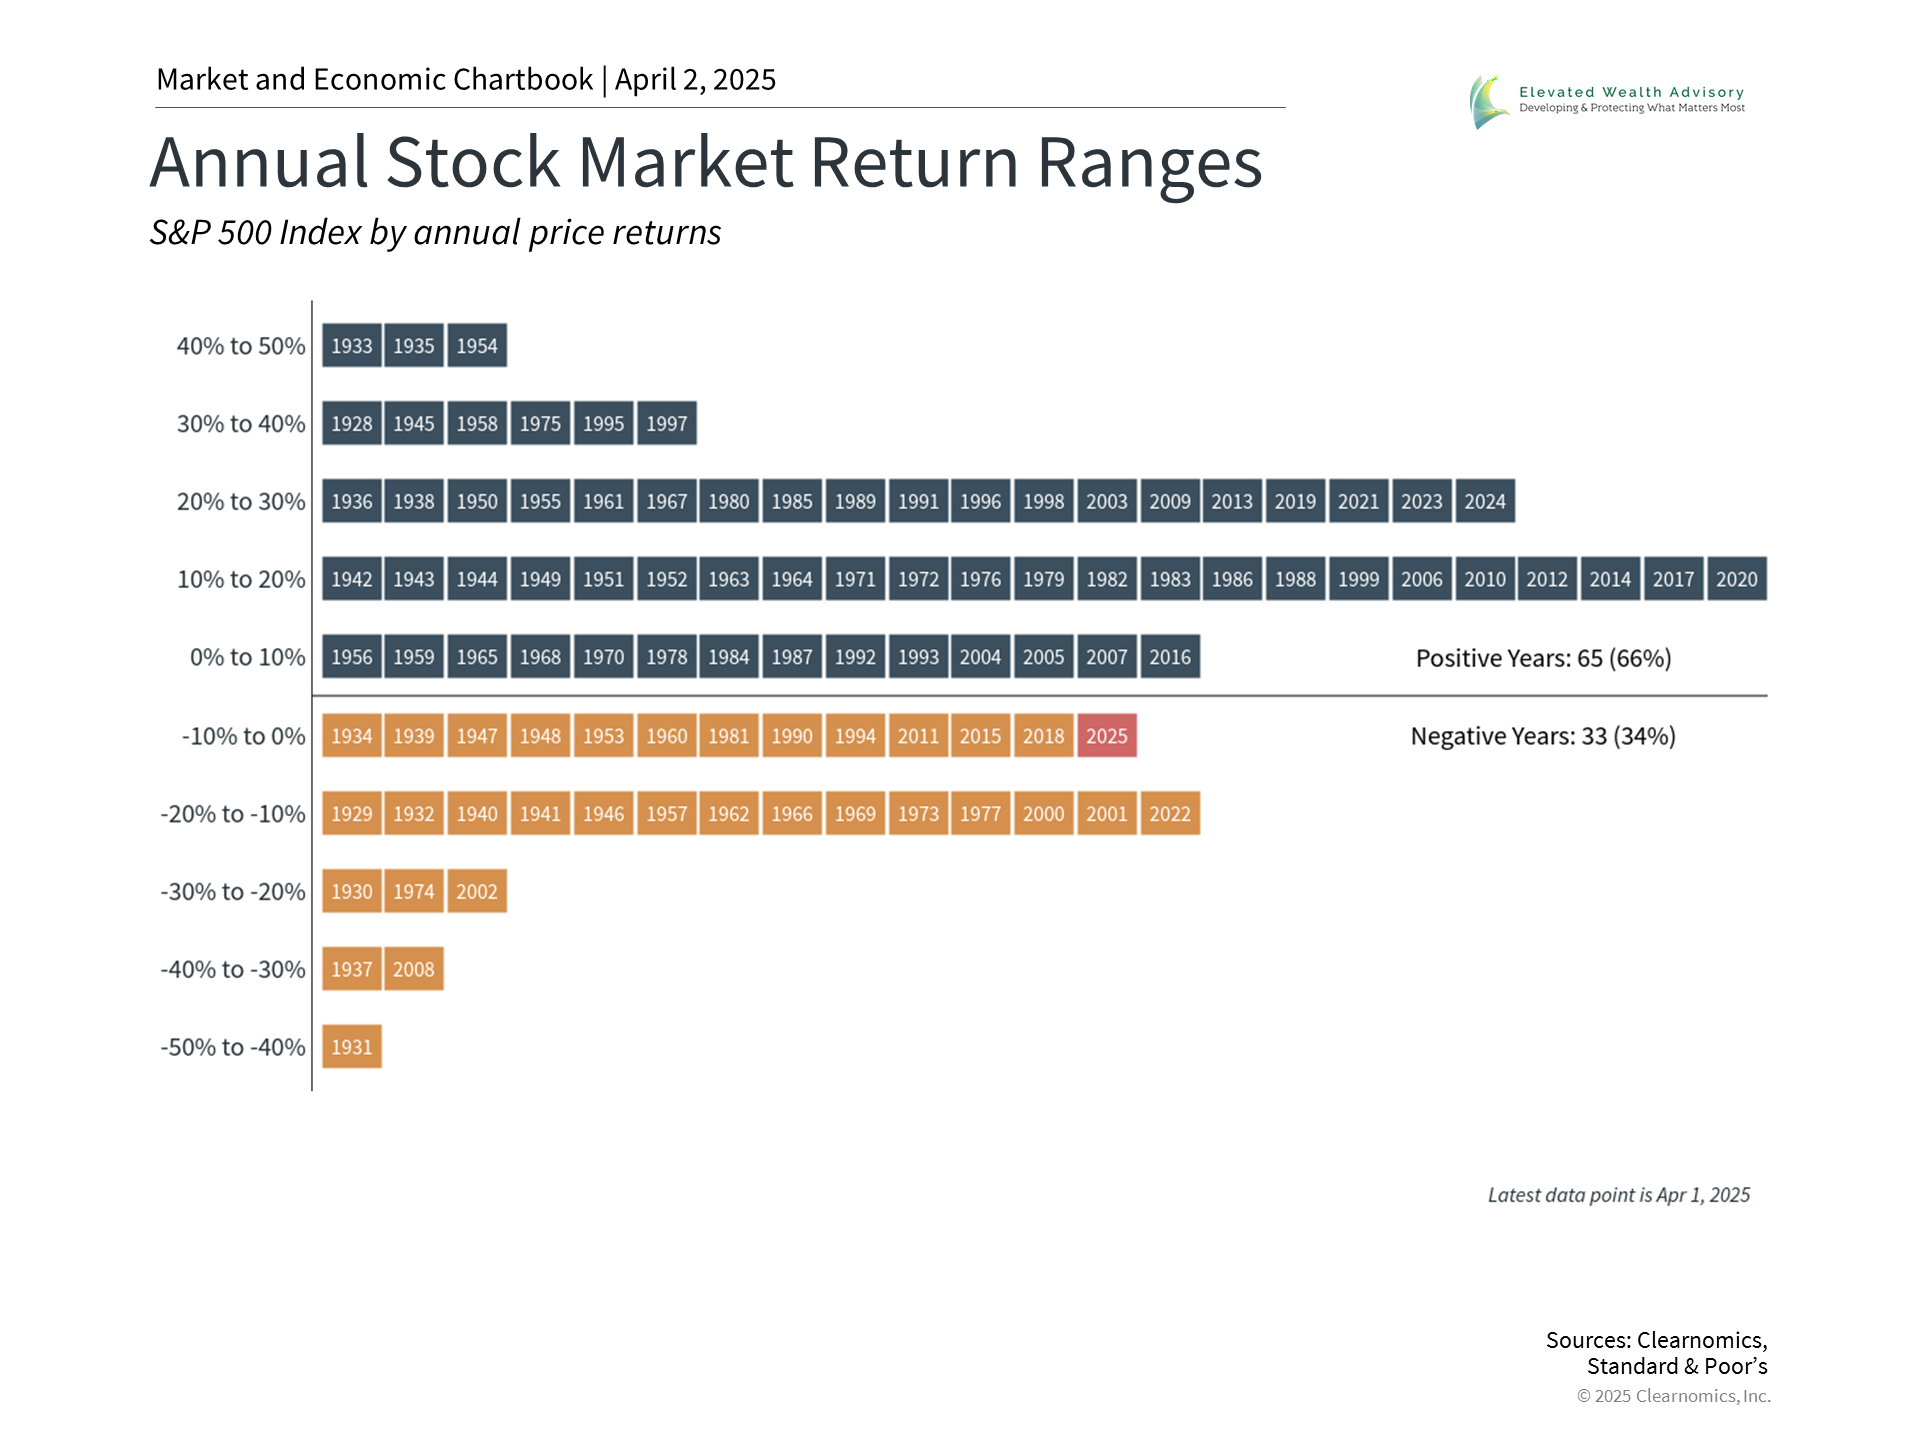Click the "Negative Years: 33 (34%)" text
1920x1440 pixels.
(1542, 736)
